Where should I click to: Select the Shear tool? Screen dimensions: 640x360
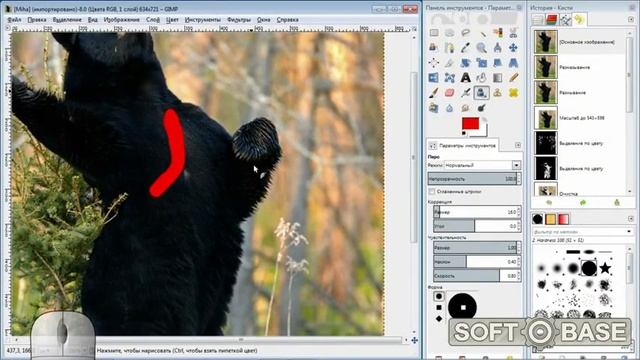(x=498, y=63)
